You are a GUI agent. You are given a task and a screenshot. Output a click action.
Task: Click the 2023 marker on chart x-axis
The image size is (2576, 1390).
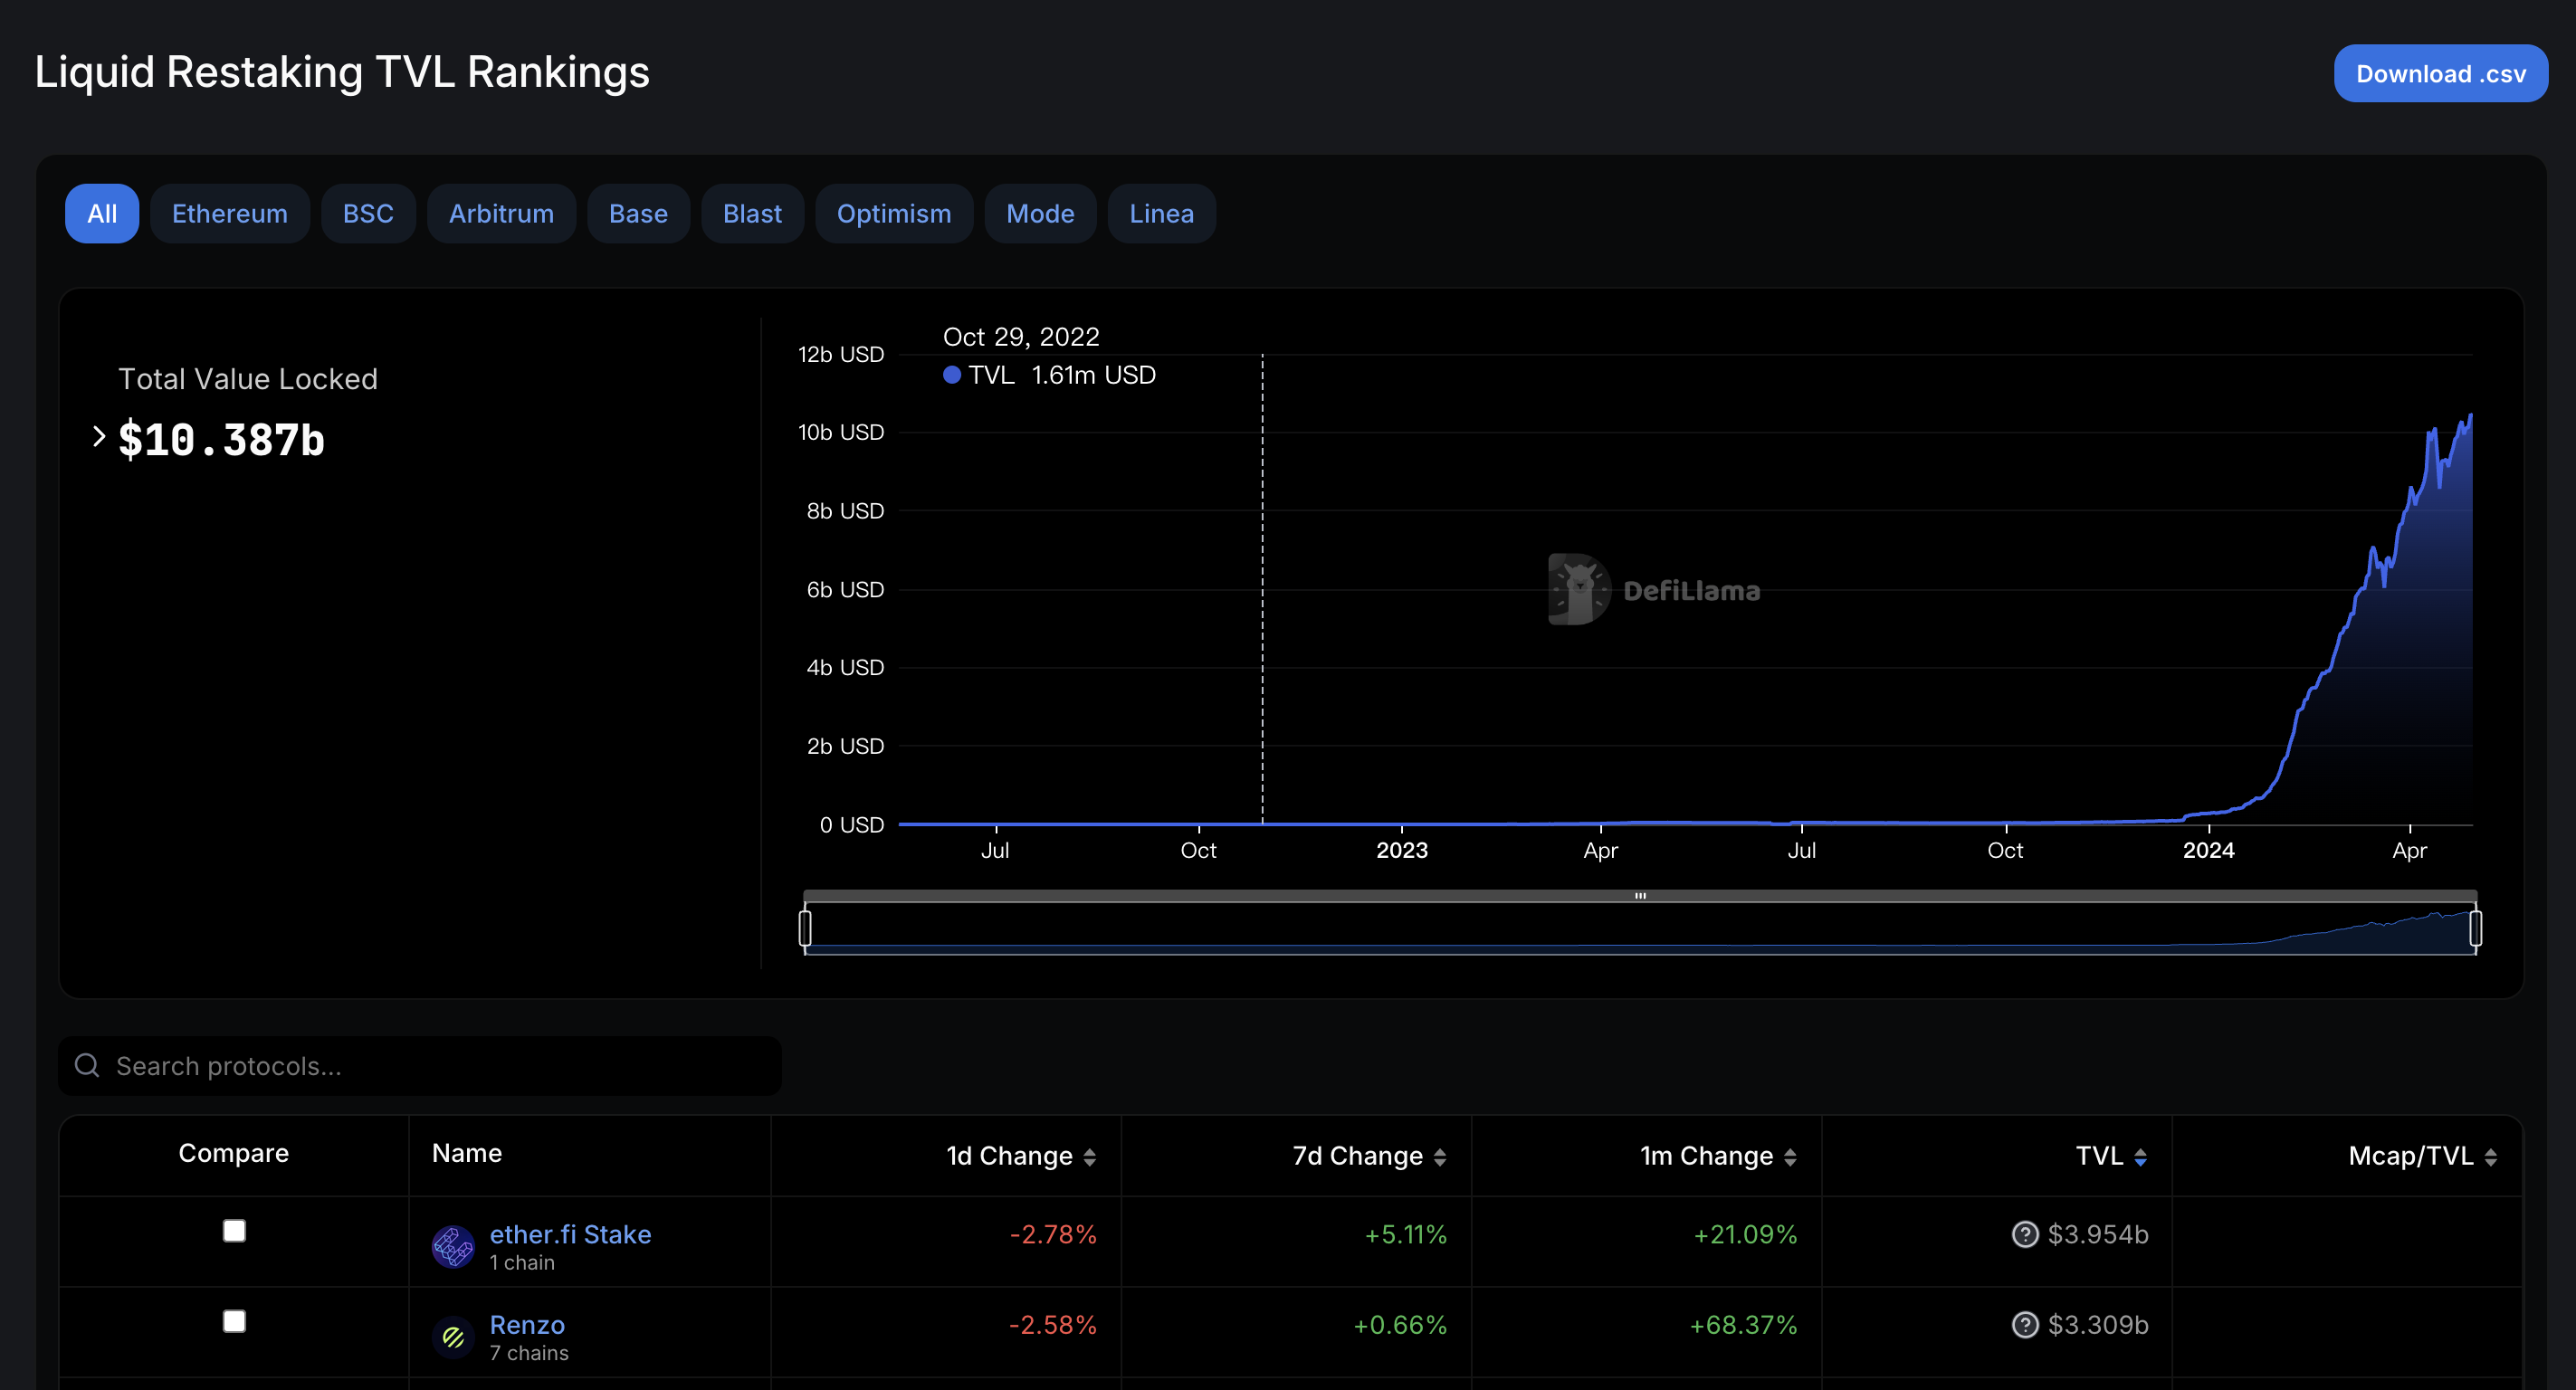click(x=1402, y=851)
